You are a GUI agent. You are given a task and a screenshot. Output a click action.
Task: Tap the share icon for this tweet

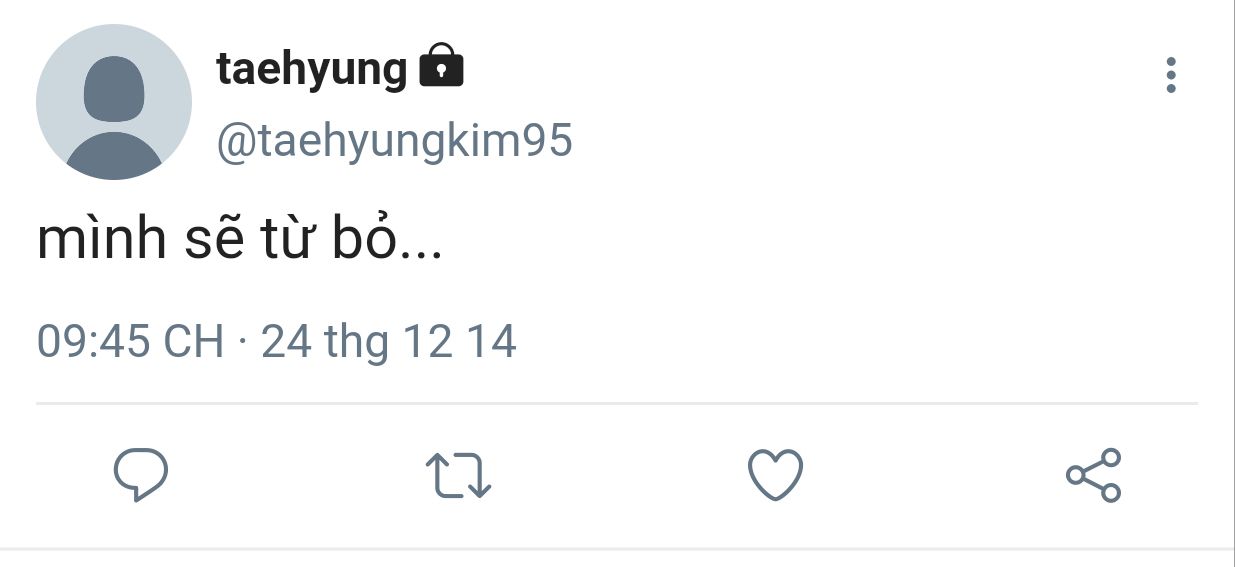pos(1094,475)
